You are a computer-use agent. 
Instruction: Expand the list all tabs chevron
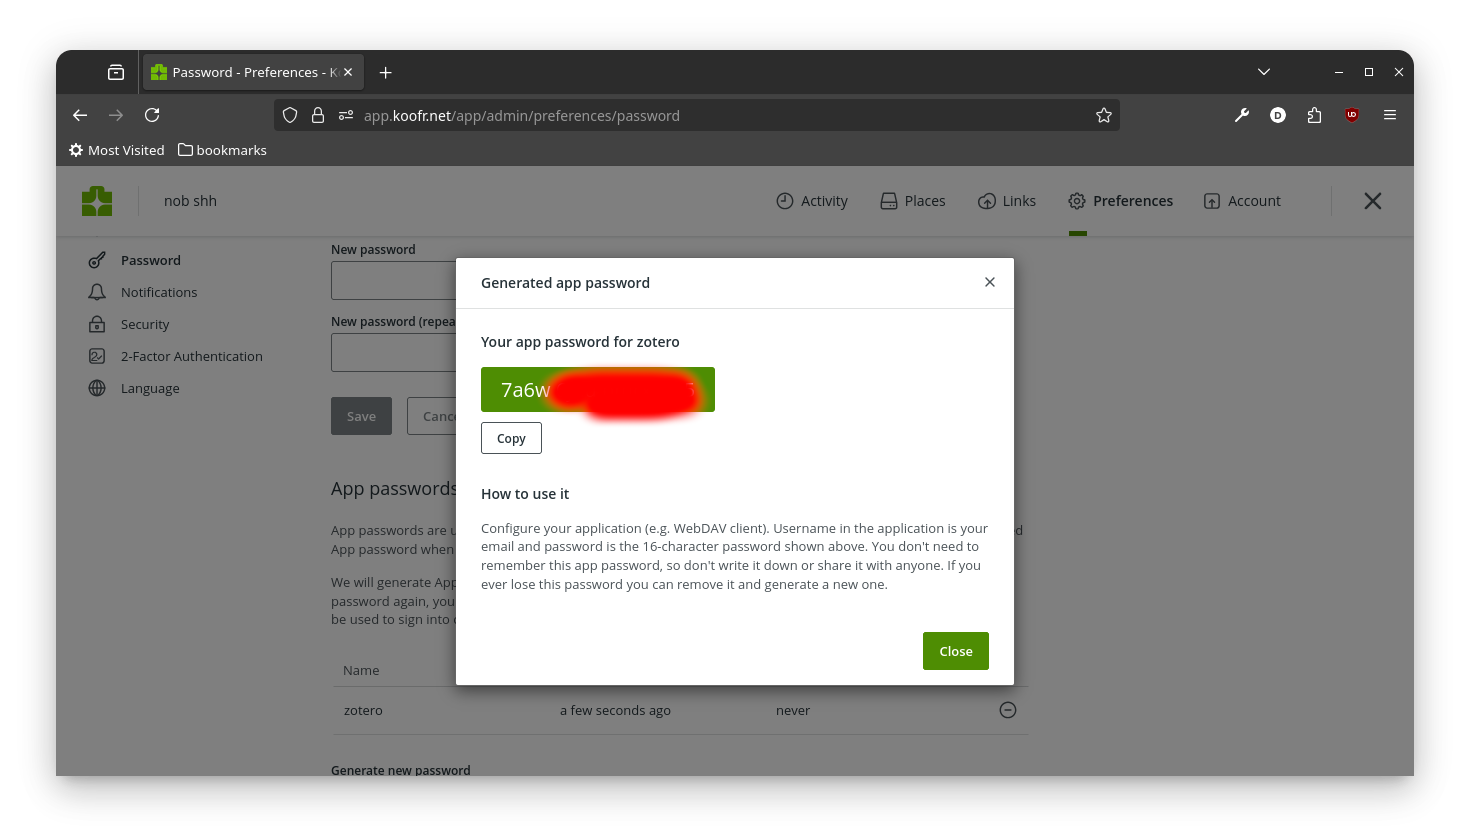pyautogui.click(x=1264, y=72)
